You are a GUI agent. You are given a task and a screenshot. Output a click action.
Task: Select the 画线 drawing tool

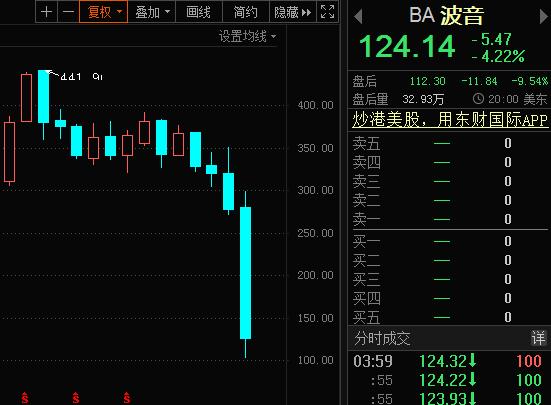[x=199, y=12]
